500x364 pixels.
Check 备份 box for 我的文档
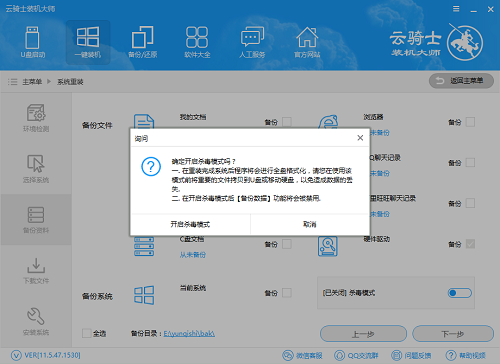pos(287,122)
